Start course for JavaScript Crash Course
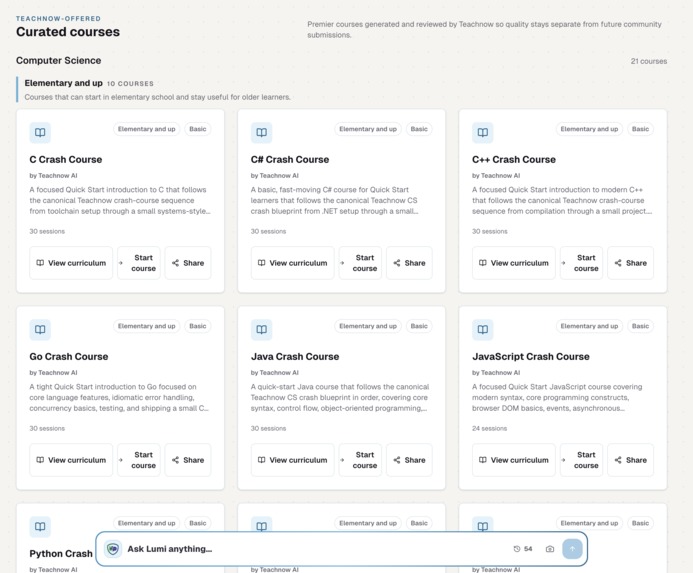 click(581, 460)
